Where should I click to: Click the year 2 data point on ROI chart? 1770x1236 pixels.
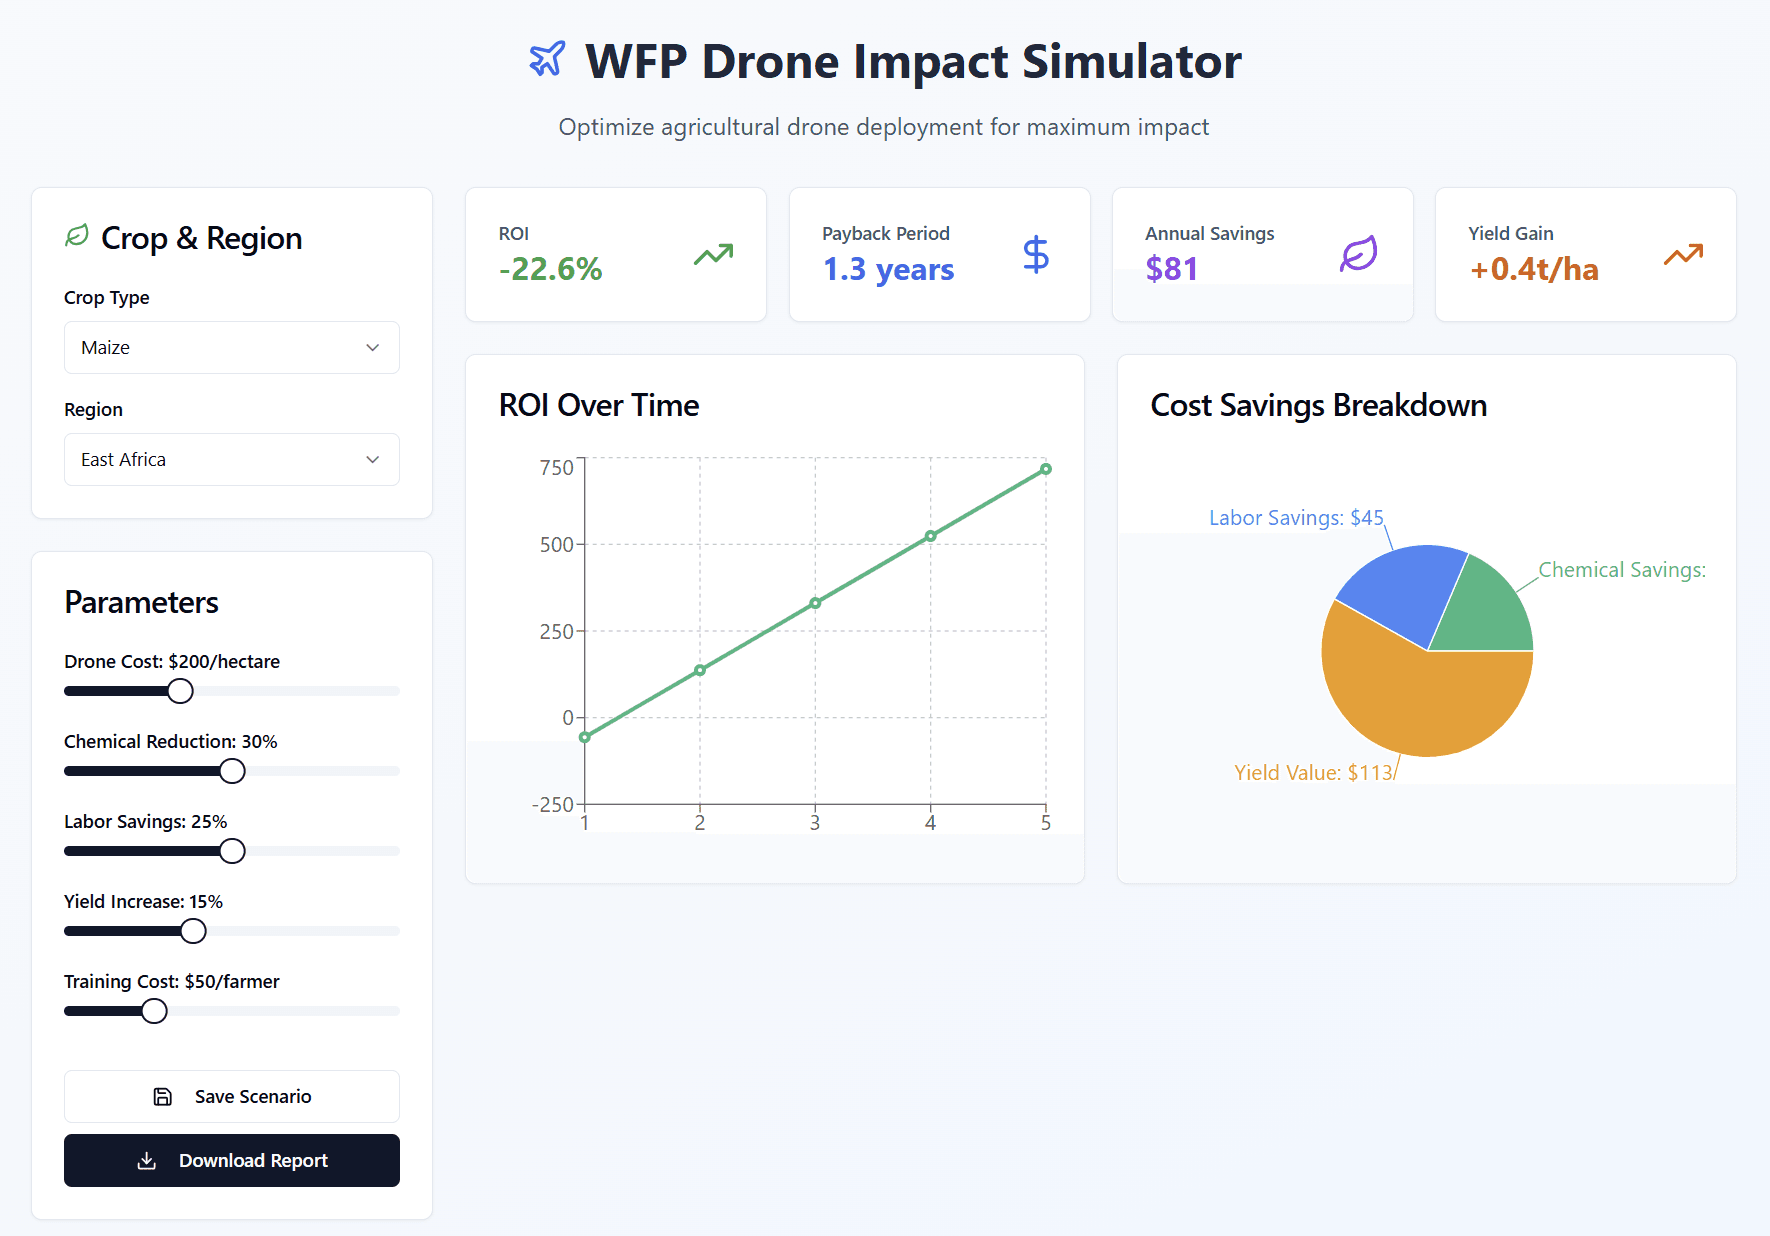[x=700, y=670]
